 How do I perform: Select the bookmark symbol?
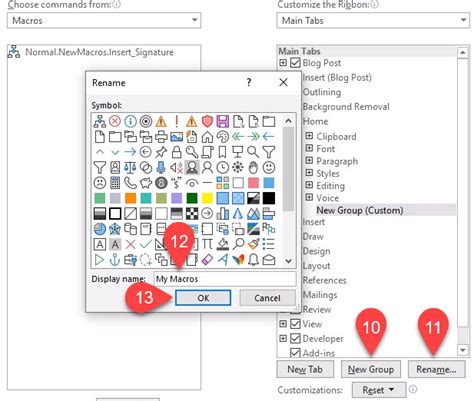[223, 152]
